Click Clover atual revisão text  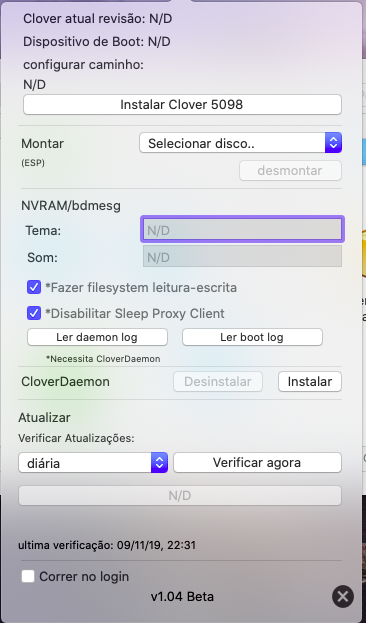[x=97, y=19]
